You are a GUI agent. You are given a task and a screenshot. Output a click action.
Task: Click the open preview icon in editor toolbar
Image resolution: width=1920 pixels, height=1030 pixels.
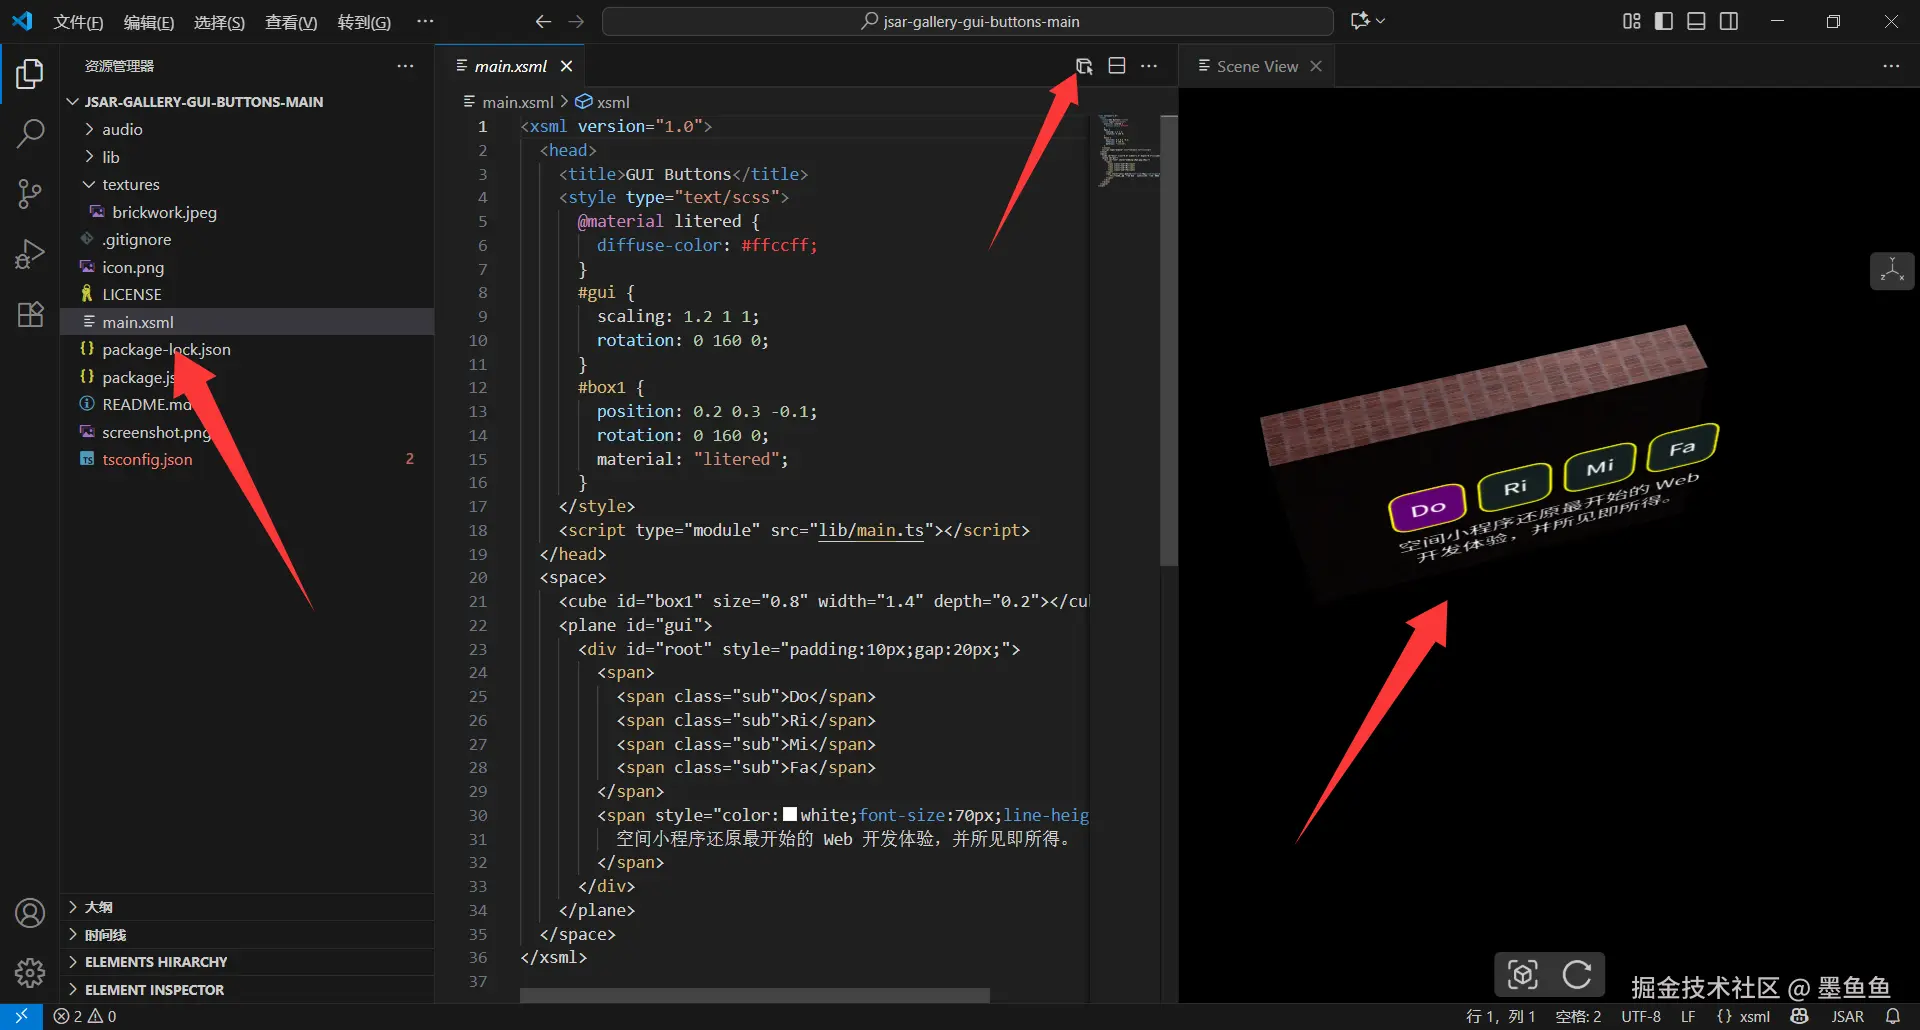1084,66
